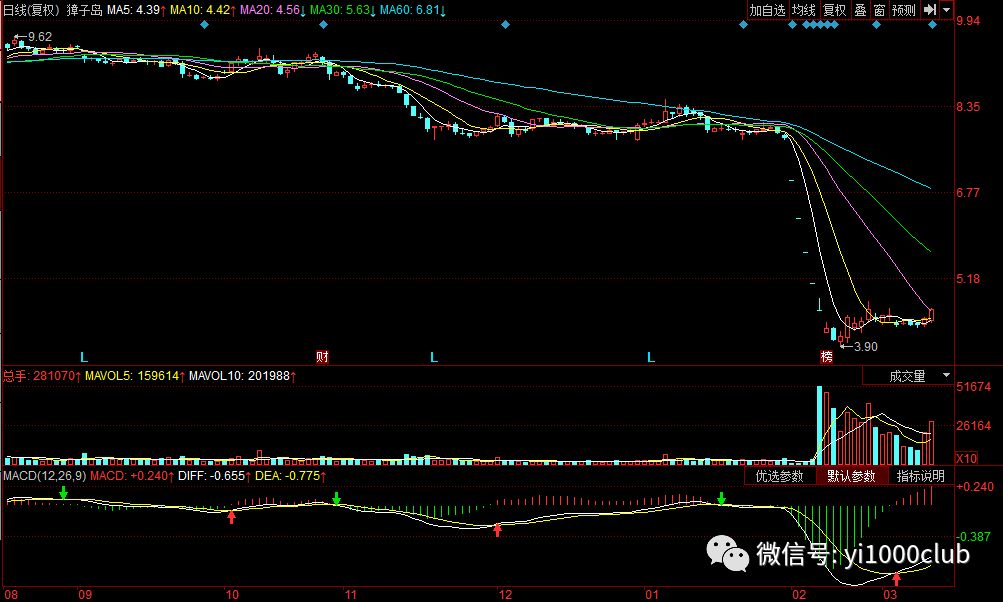Click the blue diamond below the 窗 button

876,25
